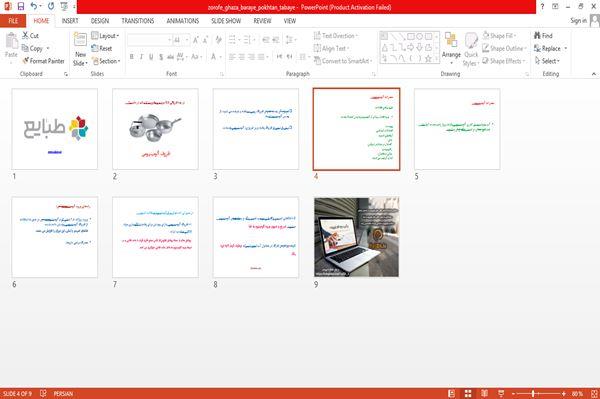The image size is (600, 399).
Task: Open Quick Styles gallery
Action: tap(471, 50)
